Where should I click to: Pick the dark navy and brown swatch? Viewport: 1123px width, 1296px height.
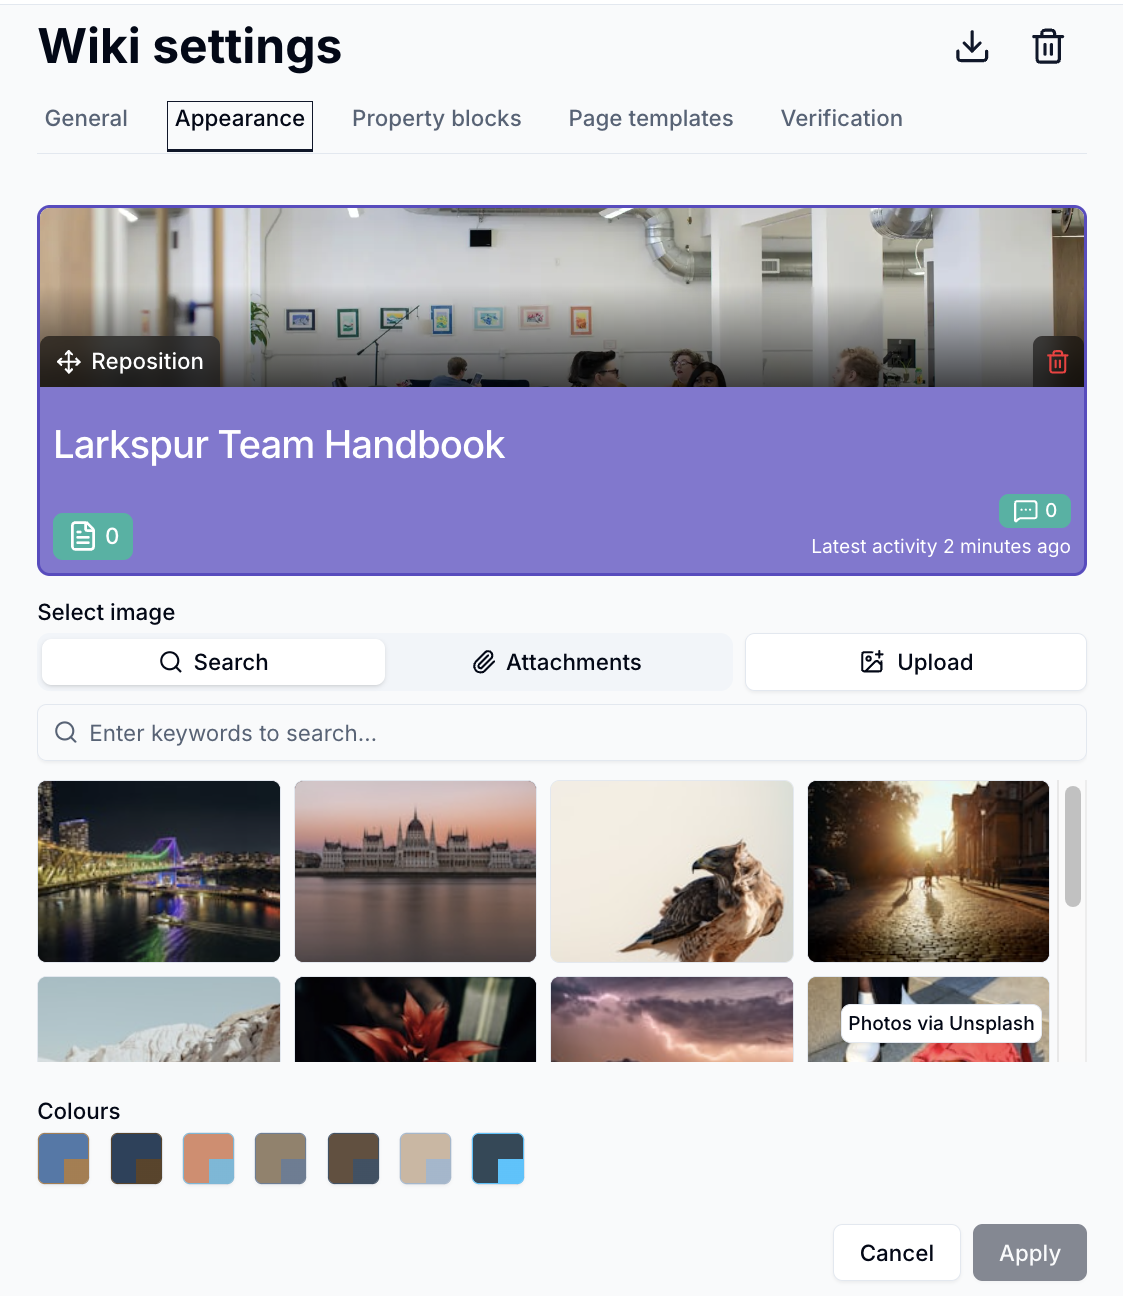point(136,1158)
